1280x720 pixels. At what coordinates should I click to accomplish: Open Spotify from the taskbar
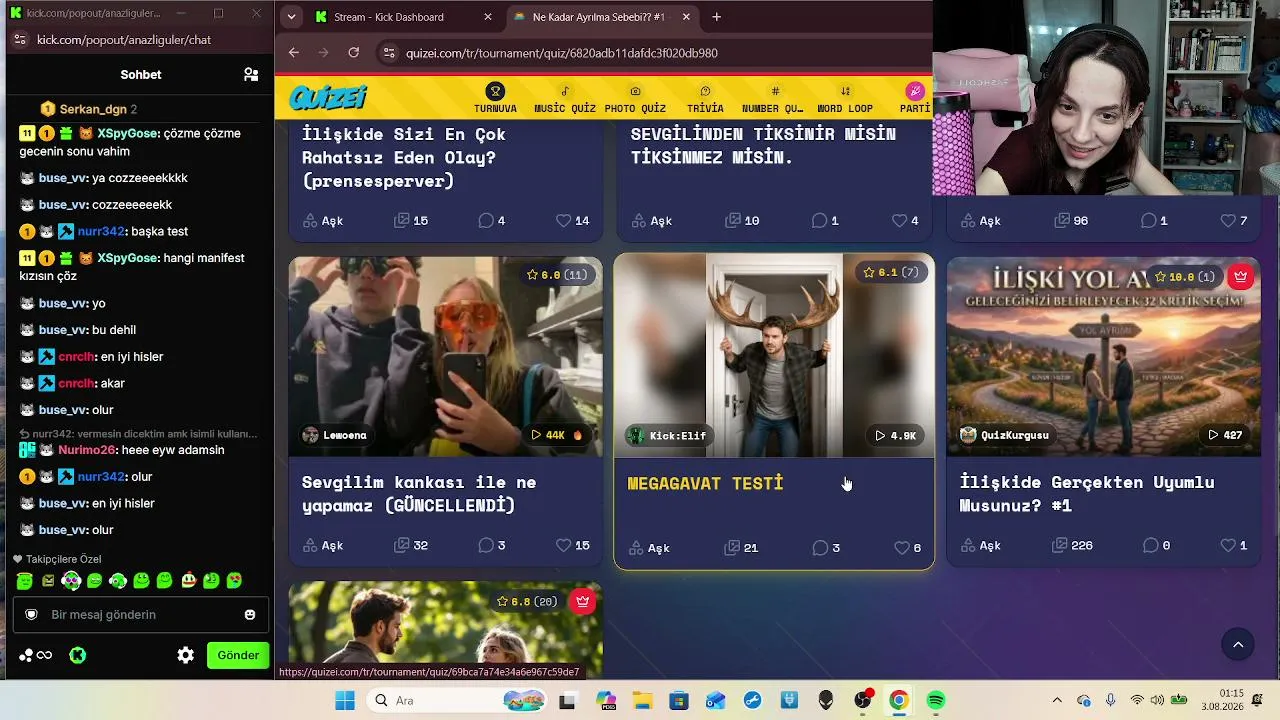coord(936,700)
